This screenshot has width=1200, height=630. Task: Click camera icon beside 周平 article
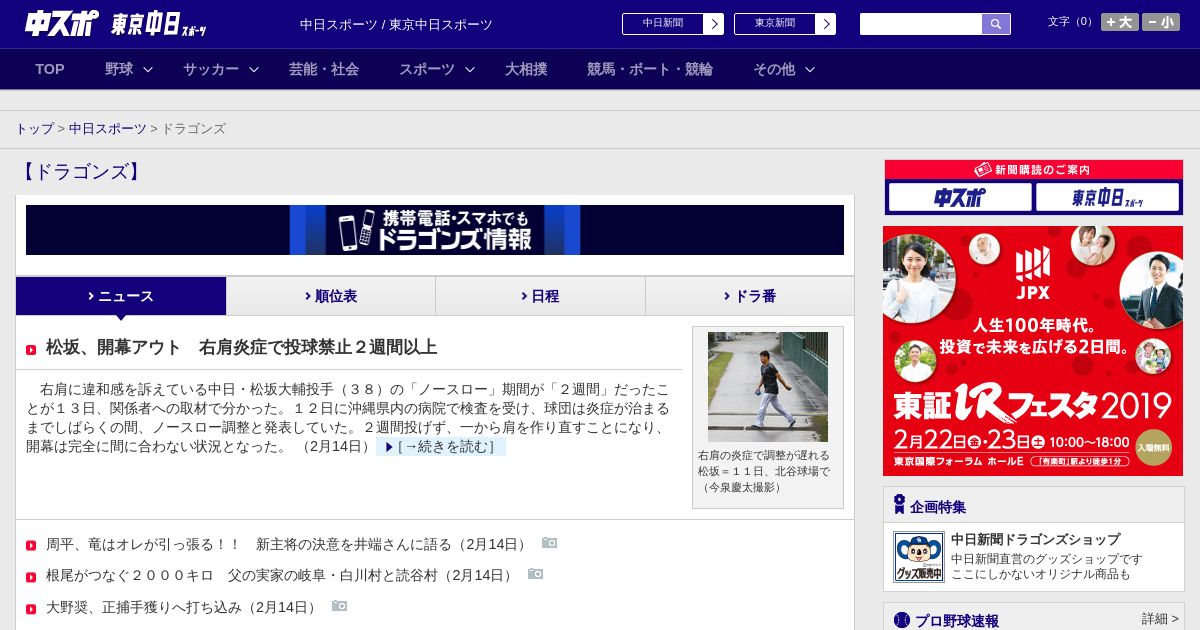549,543
